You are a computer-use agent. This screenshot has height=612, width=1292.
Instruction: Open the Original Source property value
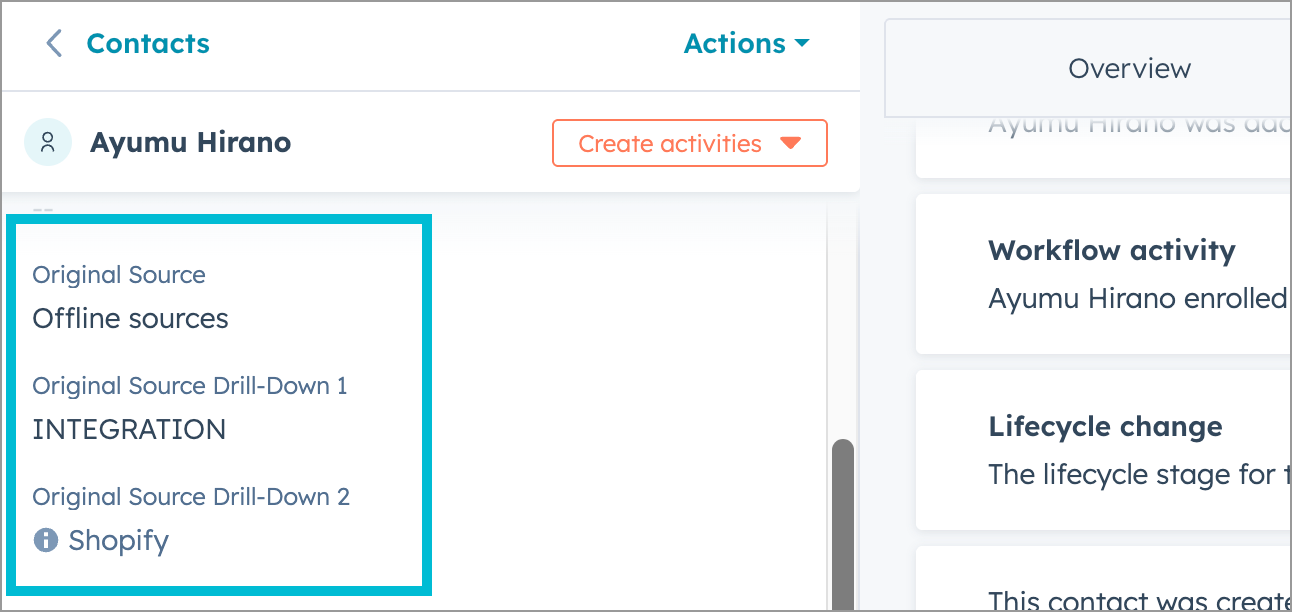coord(129,318)
